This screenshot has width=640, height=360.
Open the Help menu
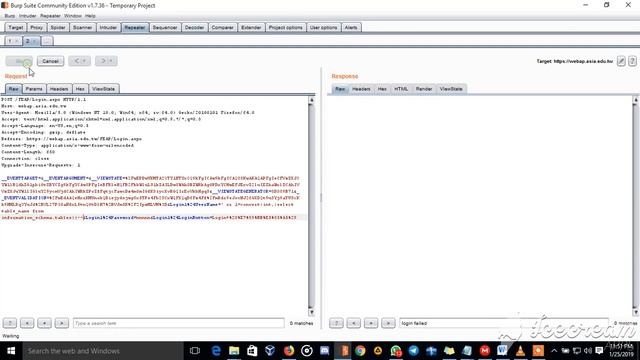[90, 16]
